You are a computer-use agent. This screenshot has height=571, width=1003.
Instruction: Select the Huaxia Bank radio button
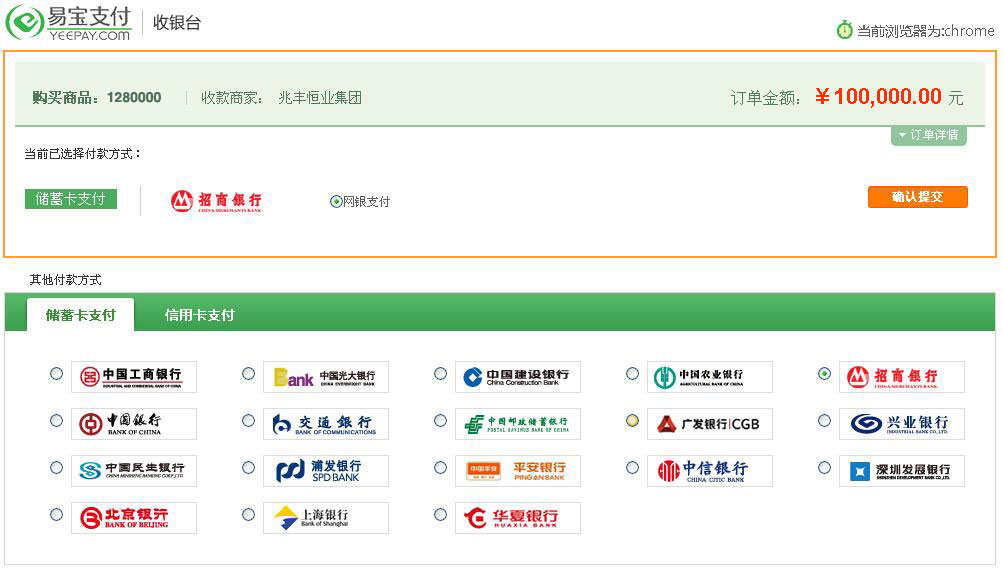click(x=440, y=515)
